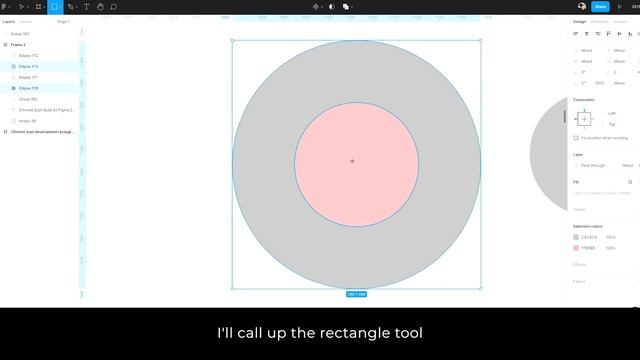
Task: Open horizontal constraint Left dropdown
Action: [612, 113]
